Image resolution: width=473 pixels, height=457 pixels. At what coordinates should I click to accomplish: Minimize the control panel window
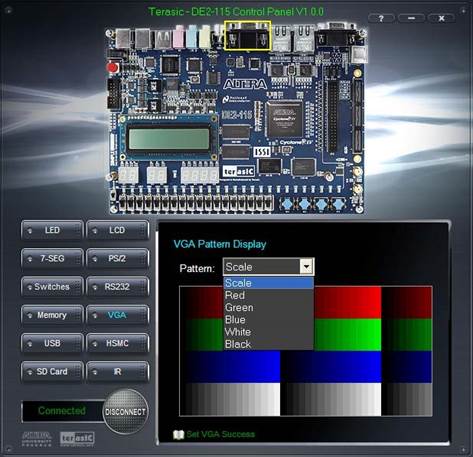[411, 18]
